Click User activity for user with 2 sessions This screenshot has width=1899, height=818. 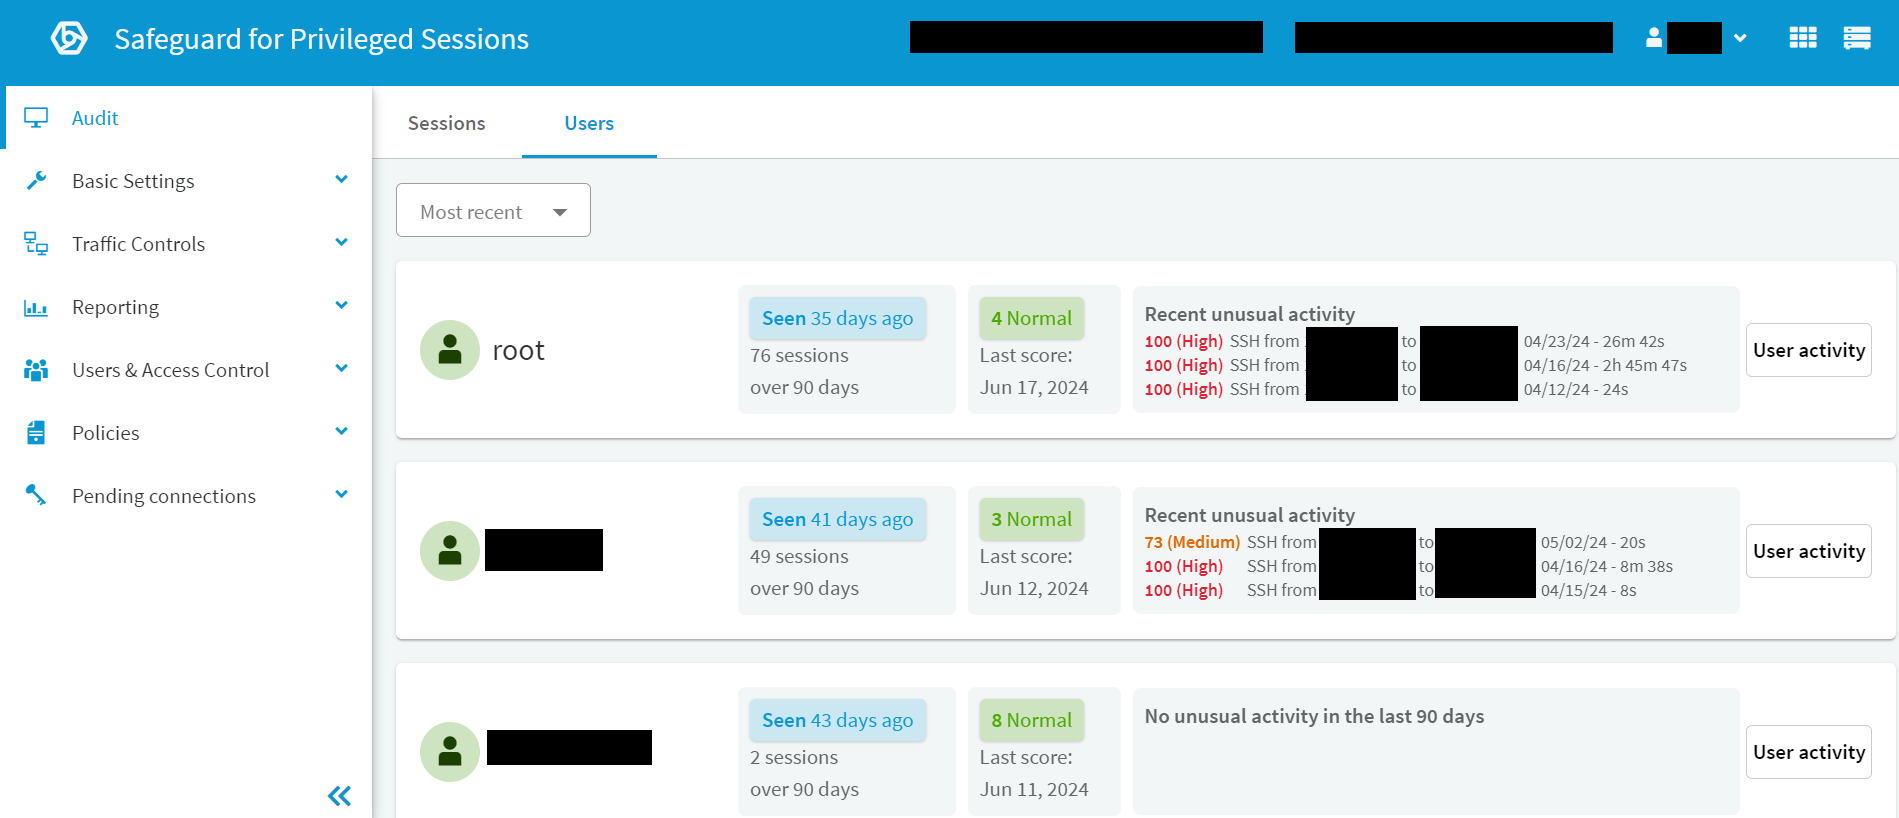[x=1808, y=752]
